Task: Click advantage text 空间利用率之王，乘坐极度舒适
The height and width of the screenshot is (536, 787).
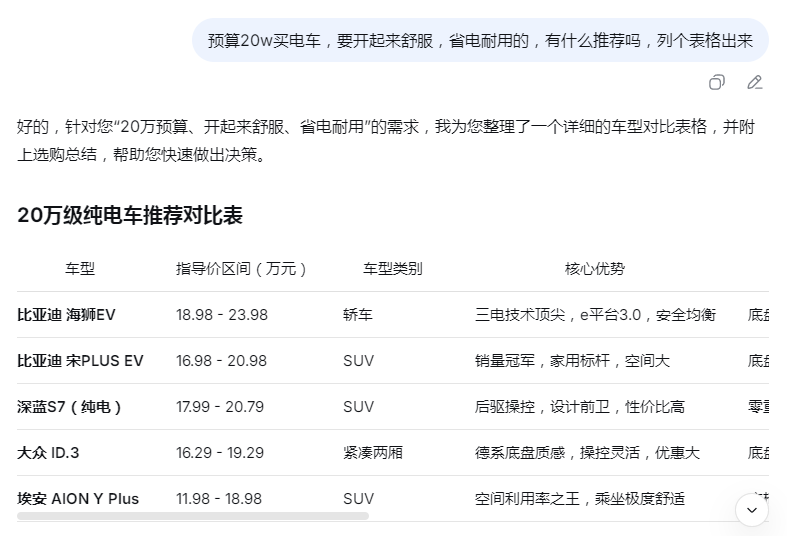Action: coord(580,499)
